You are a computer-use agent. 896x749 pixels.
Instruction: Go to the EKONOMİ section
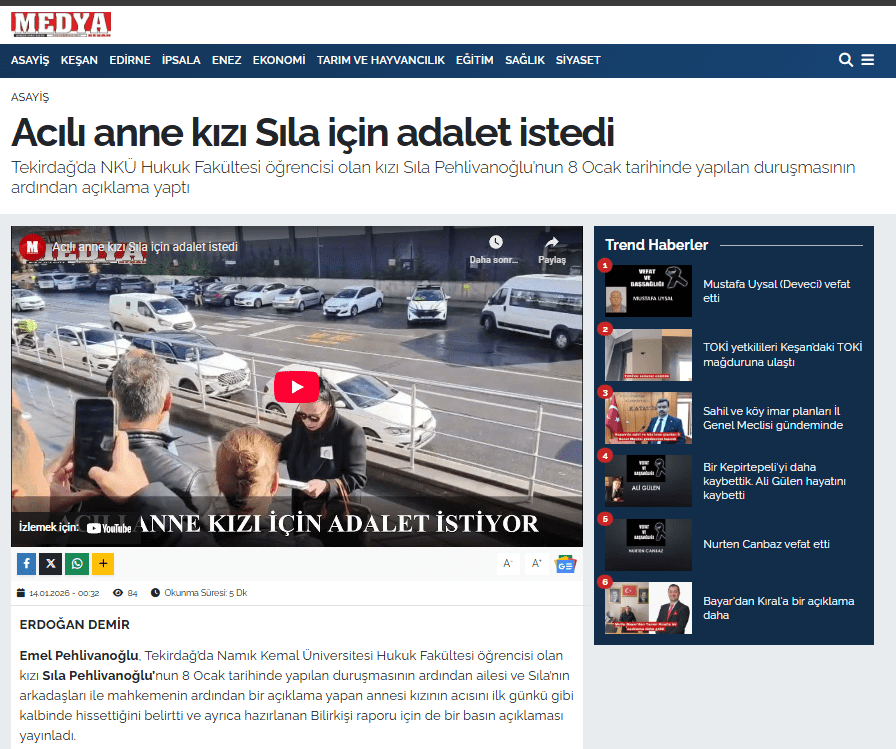[279, 60]
